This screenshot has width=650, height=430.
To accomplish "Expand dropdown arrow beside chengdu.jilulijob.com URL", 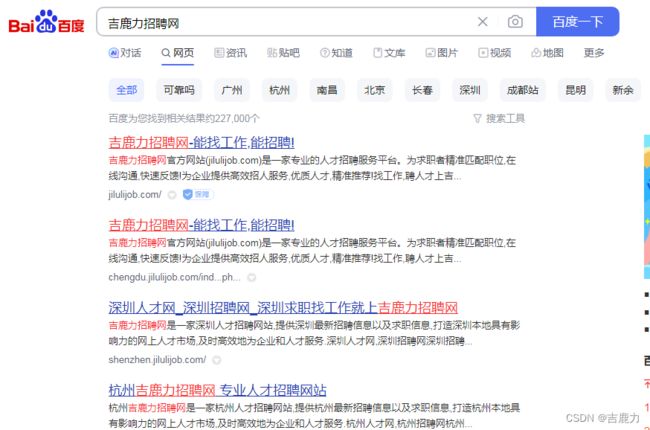I will click(251, 277).
